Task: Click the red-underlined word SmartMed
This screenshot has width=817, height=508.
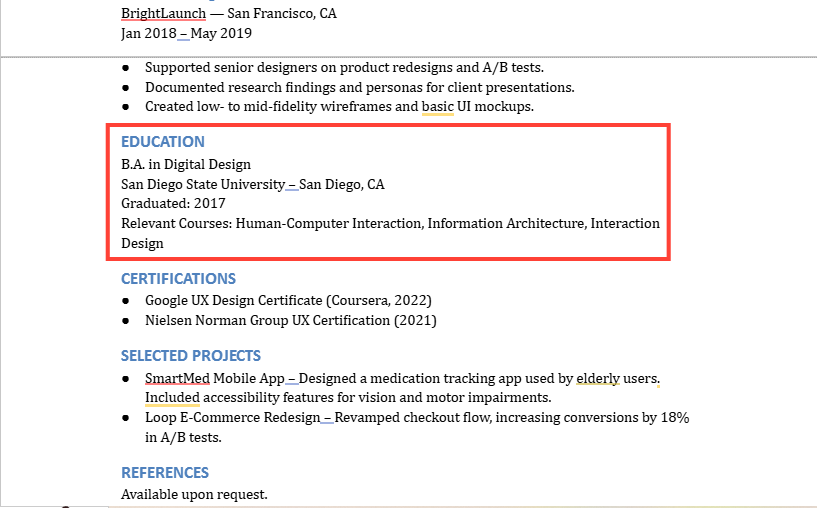Action: tap(177, 378)
